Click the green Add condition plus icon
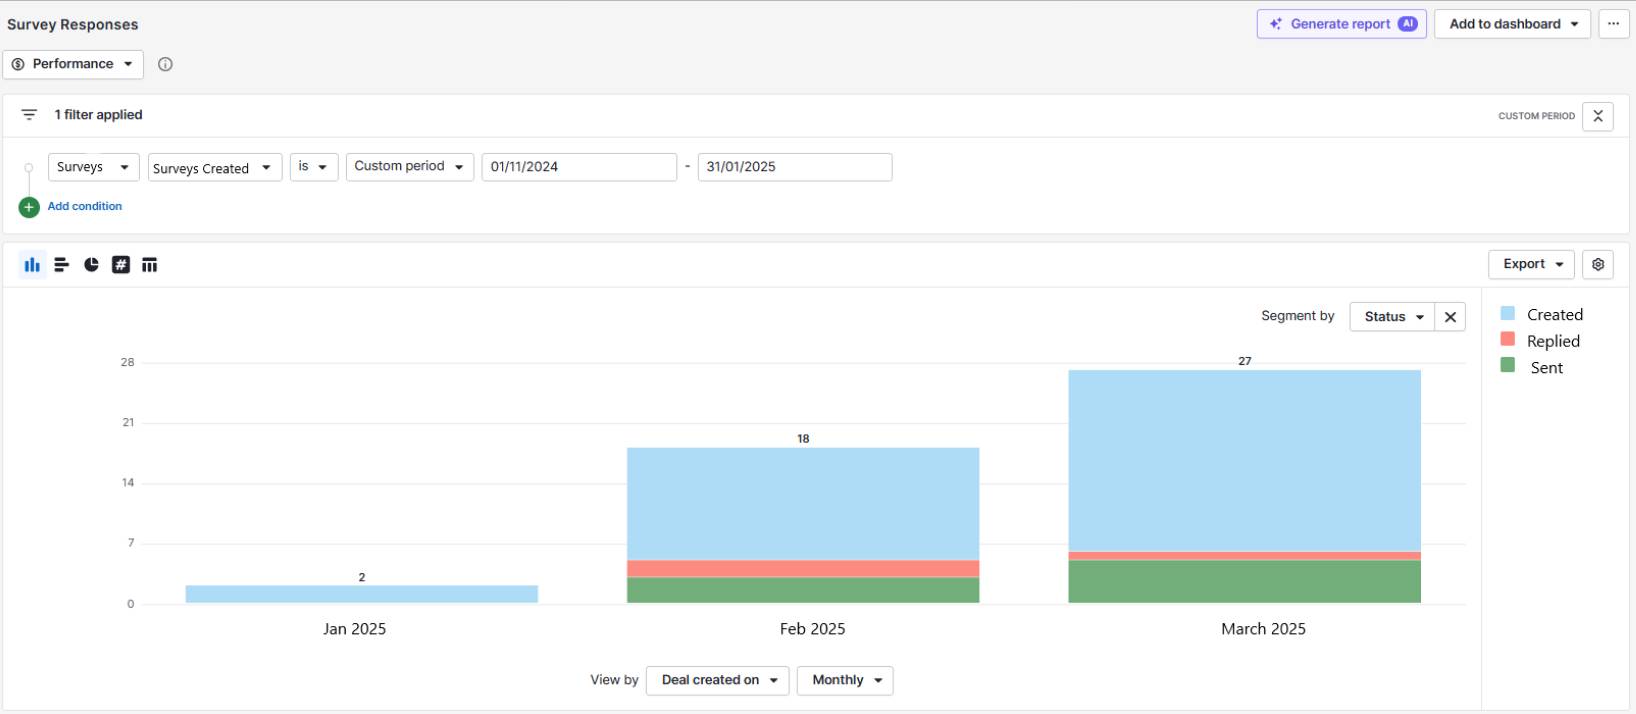The width and height of the screenshot is (1636, 714). (x=29, y=207)
